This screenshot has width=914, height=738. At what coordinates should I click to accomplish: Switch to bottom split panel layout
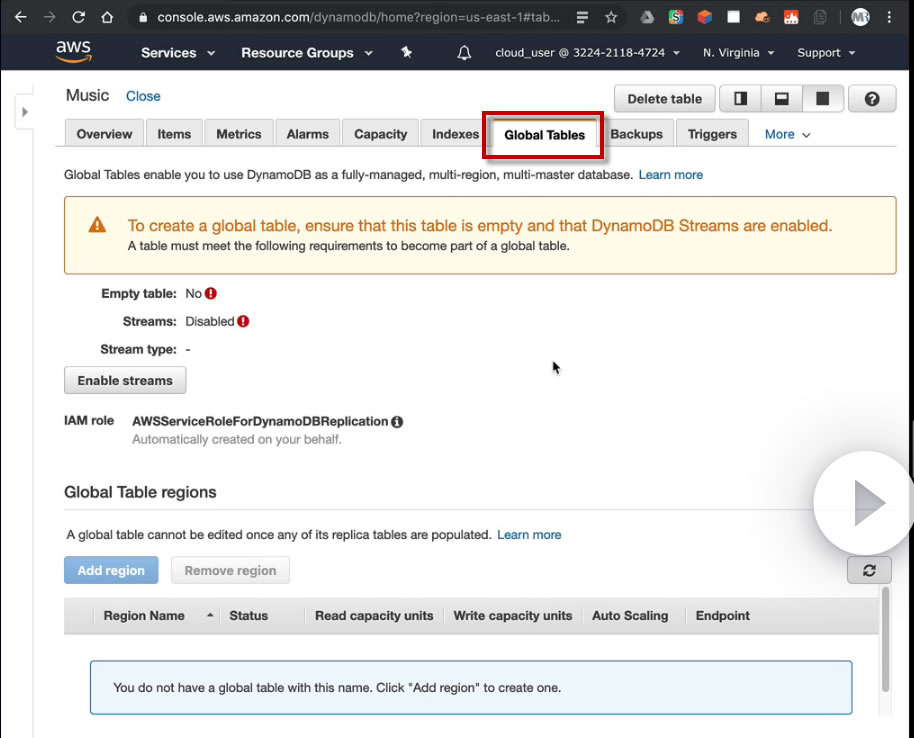pos(782,98)
